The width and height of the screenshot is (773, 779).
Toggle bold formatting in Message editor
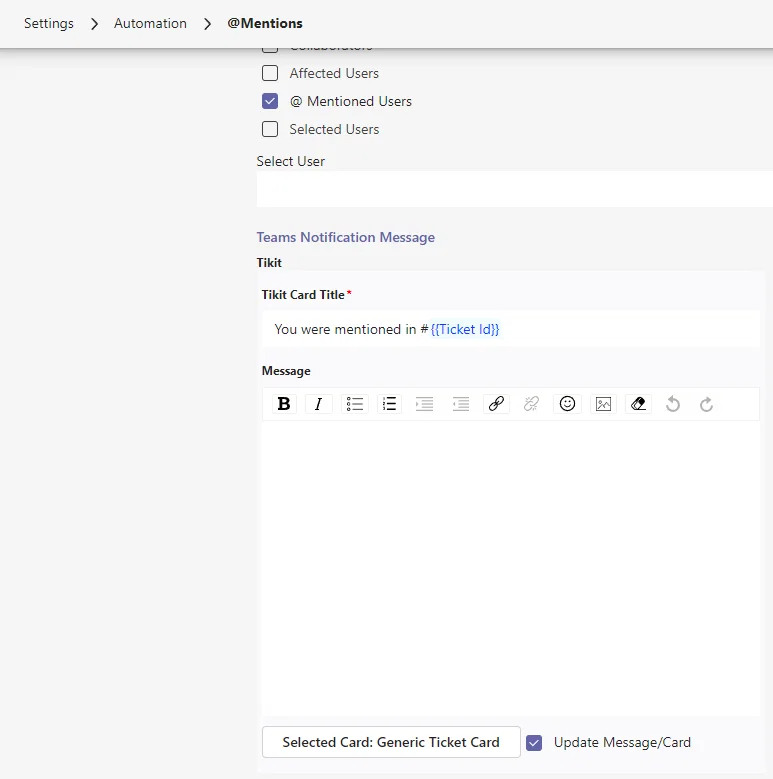pyautogui.click(x=284, y=404)
